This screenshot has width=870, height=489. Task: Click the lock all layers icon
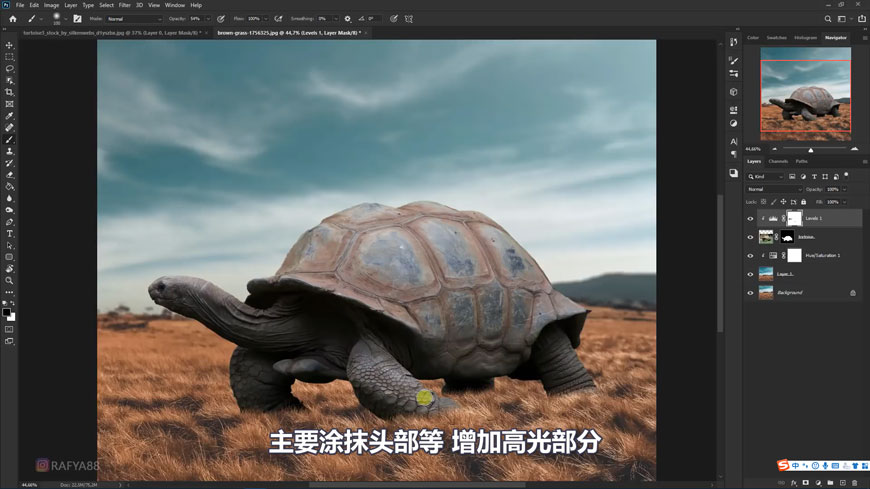(x=803, y=202)
